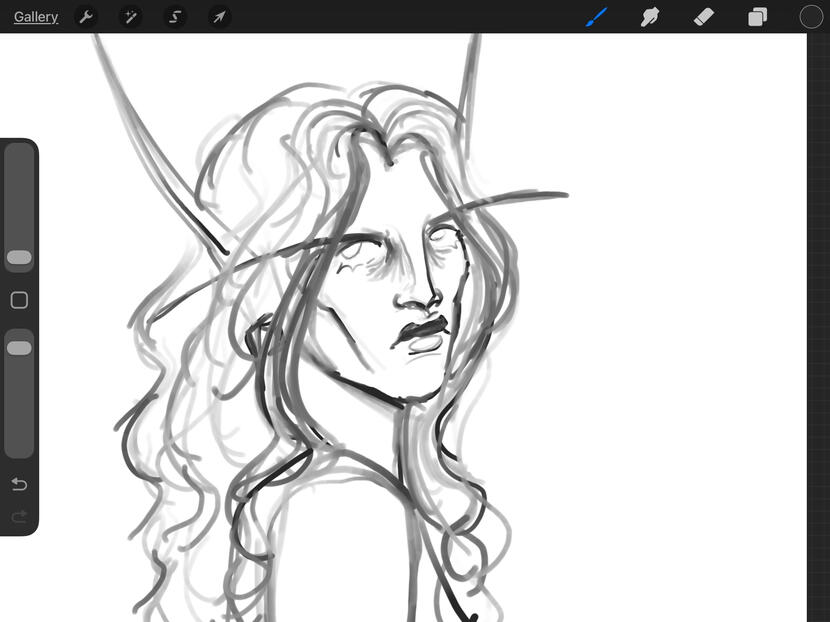
Task: Click the brush size slider handle
Action: point(19,258)
